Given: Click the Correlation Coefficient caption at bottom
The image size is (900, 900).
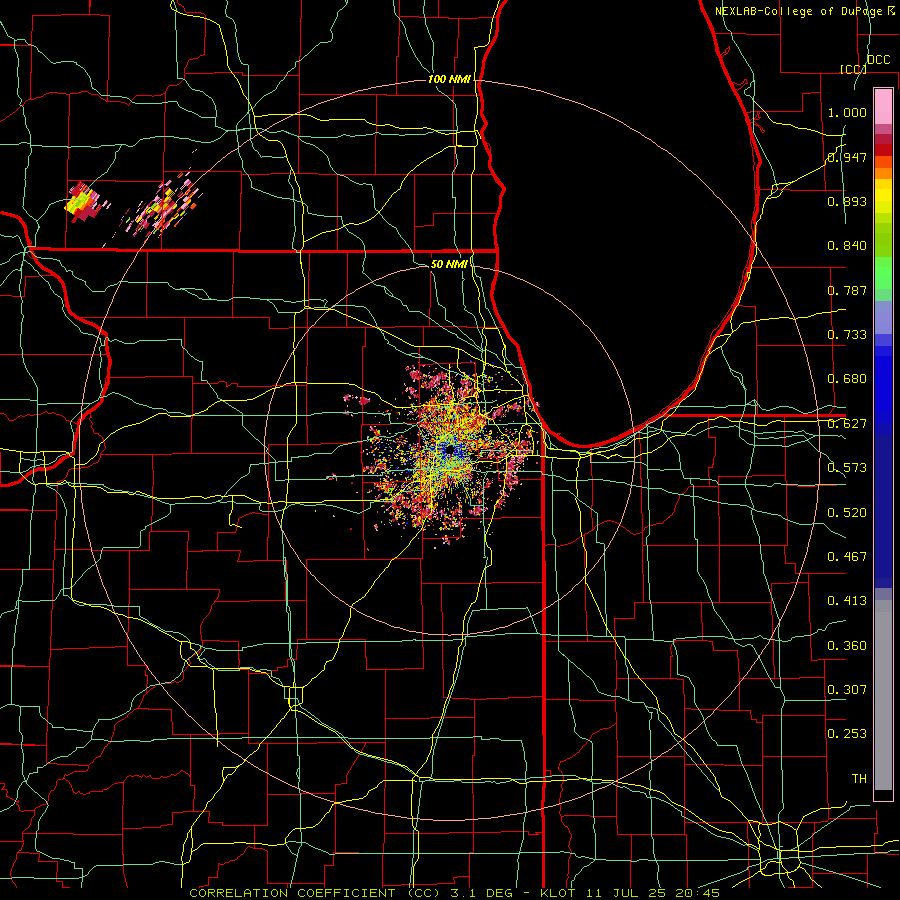Looking at the screenshot, I should (455, 893).
